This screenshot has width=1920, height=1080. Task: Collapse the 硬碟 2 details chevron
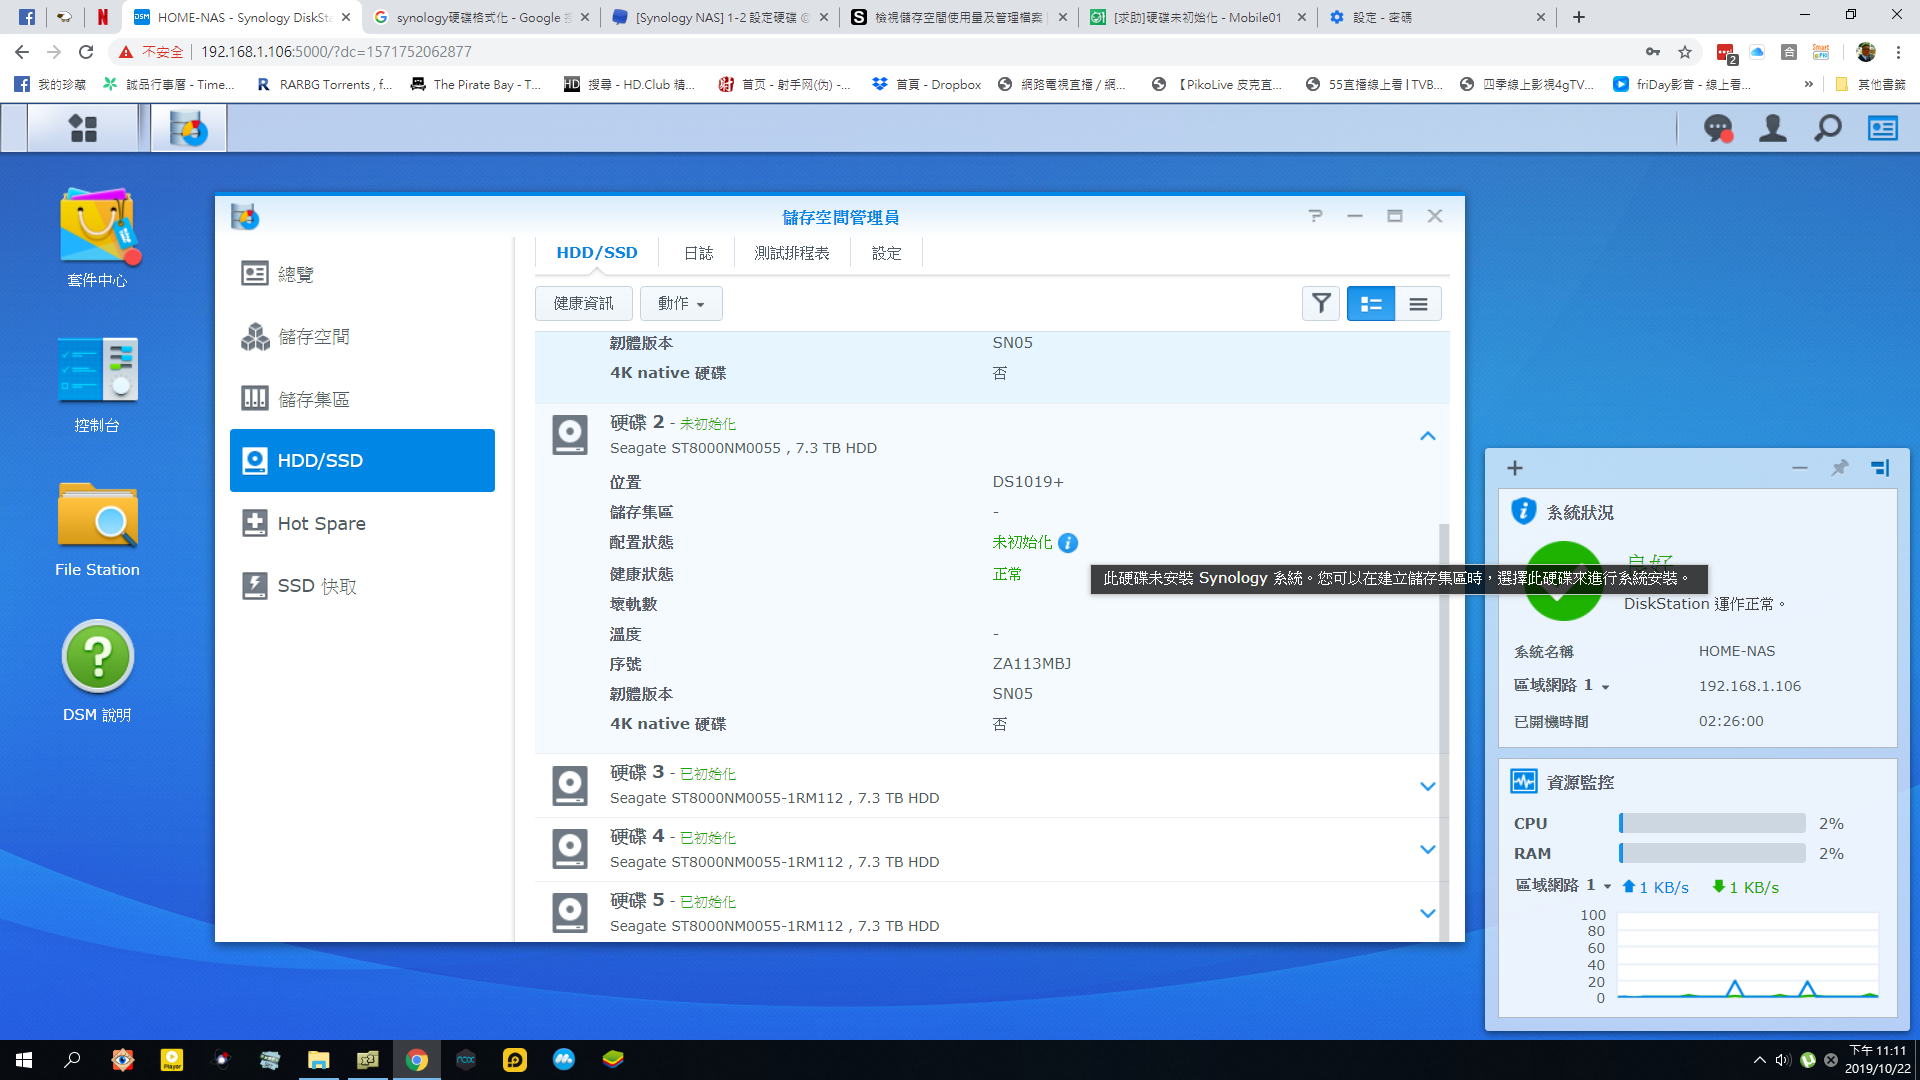[x=1428, y=436]
